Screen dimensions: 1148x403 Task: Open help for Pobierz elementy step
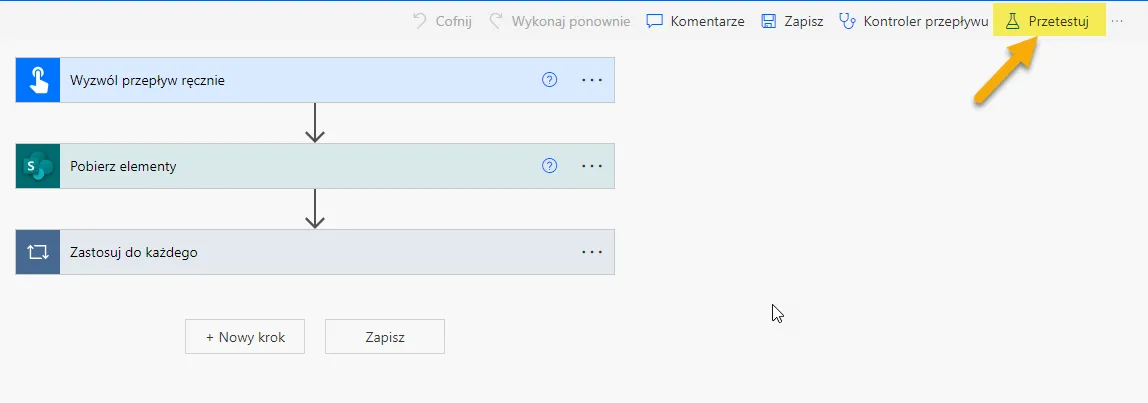pyautogui.click(x=549, y=166)
